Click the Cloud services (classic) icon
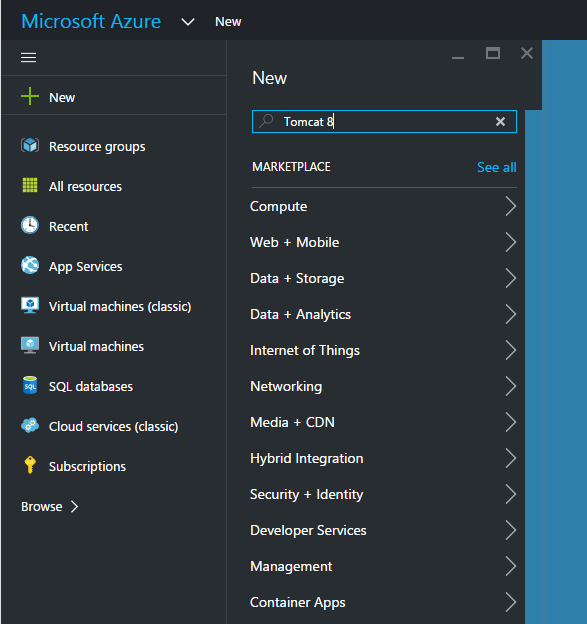Viewport: 587px width, 624px height. click(x=30, y=425)
